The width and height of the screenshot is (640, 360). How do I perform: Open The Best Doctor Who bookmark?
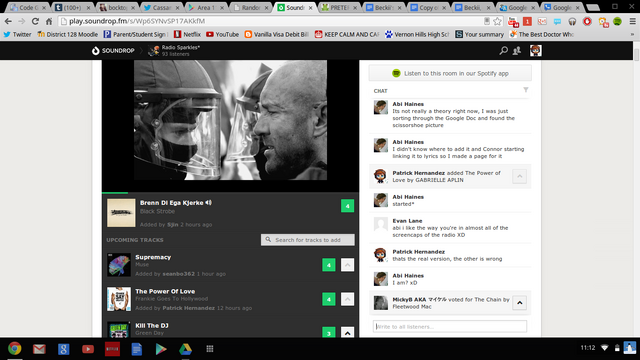click(542, 34)
